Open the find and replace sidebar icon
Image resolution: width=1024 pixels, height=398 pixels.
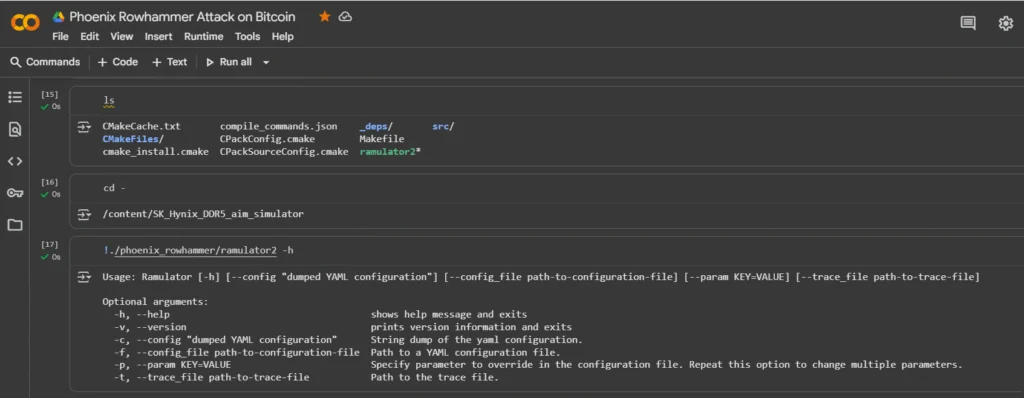14,129
